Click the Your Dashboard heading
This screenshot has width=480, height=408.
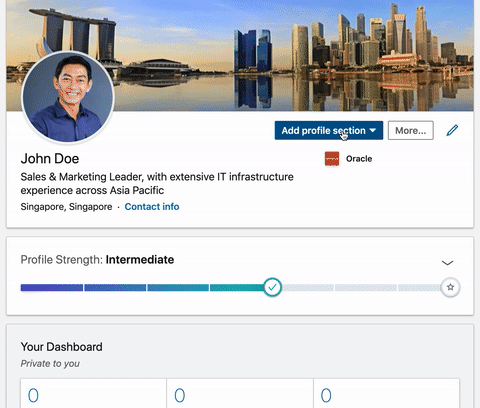[x=62, y=347]
